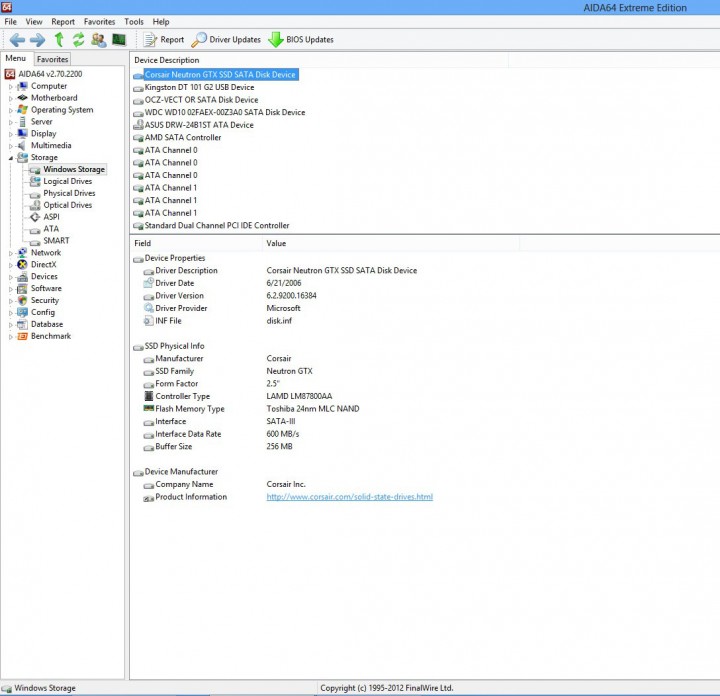720x696 pixels.
Task: Switch to the Favorites tab
Action: (52, 59)
